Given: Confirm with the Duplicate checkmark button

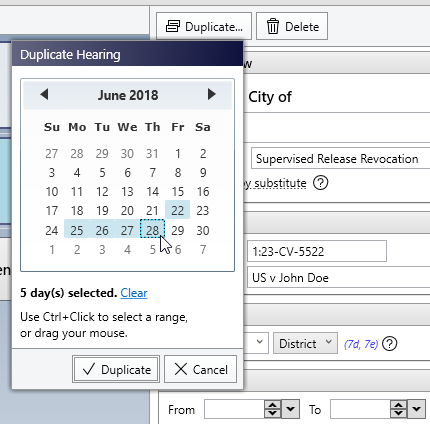Looking at the screenshot, I should pos(116,369).
